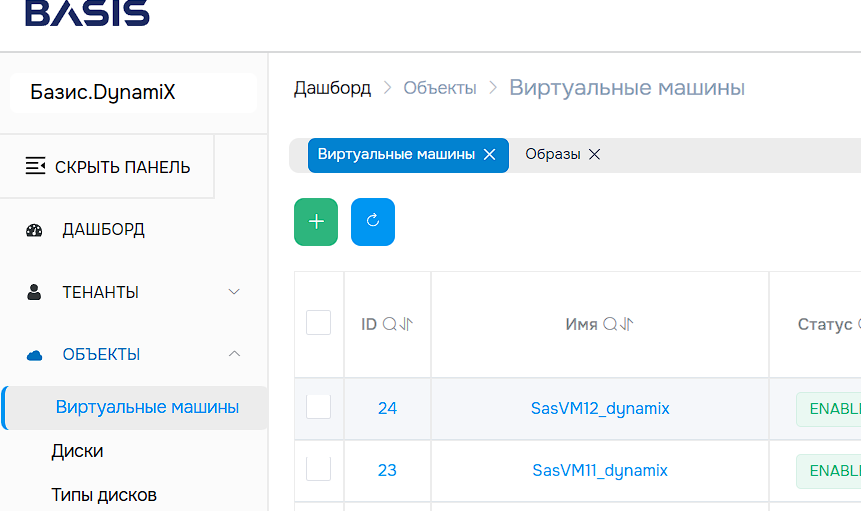Viewport: 861px width, 511px height.
Task: Check the box for row SasVM12_dynamix
Action: coord(318,407)
